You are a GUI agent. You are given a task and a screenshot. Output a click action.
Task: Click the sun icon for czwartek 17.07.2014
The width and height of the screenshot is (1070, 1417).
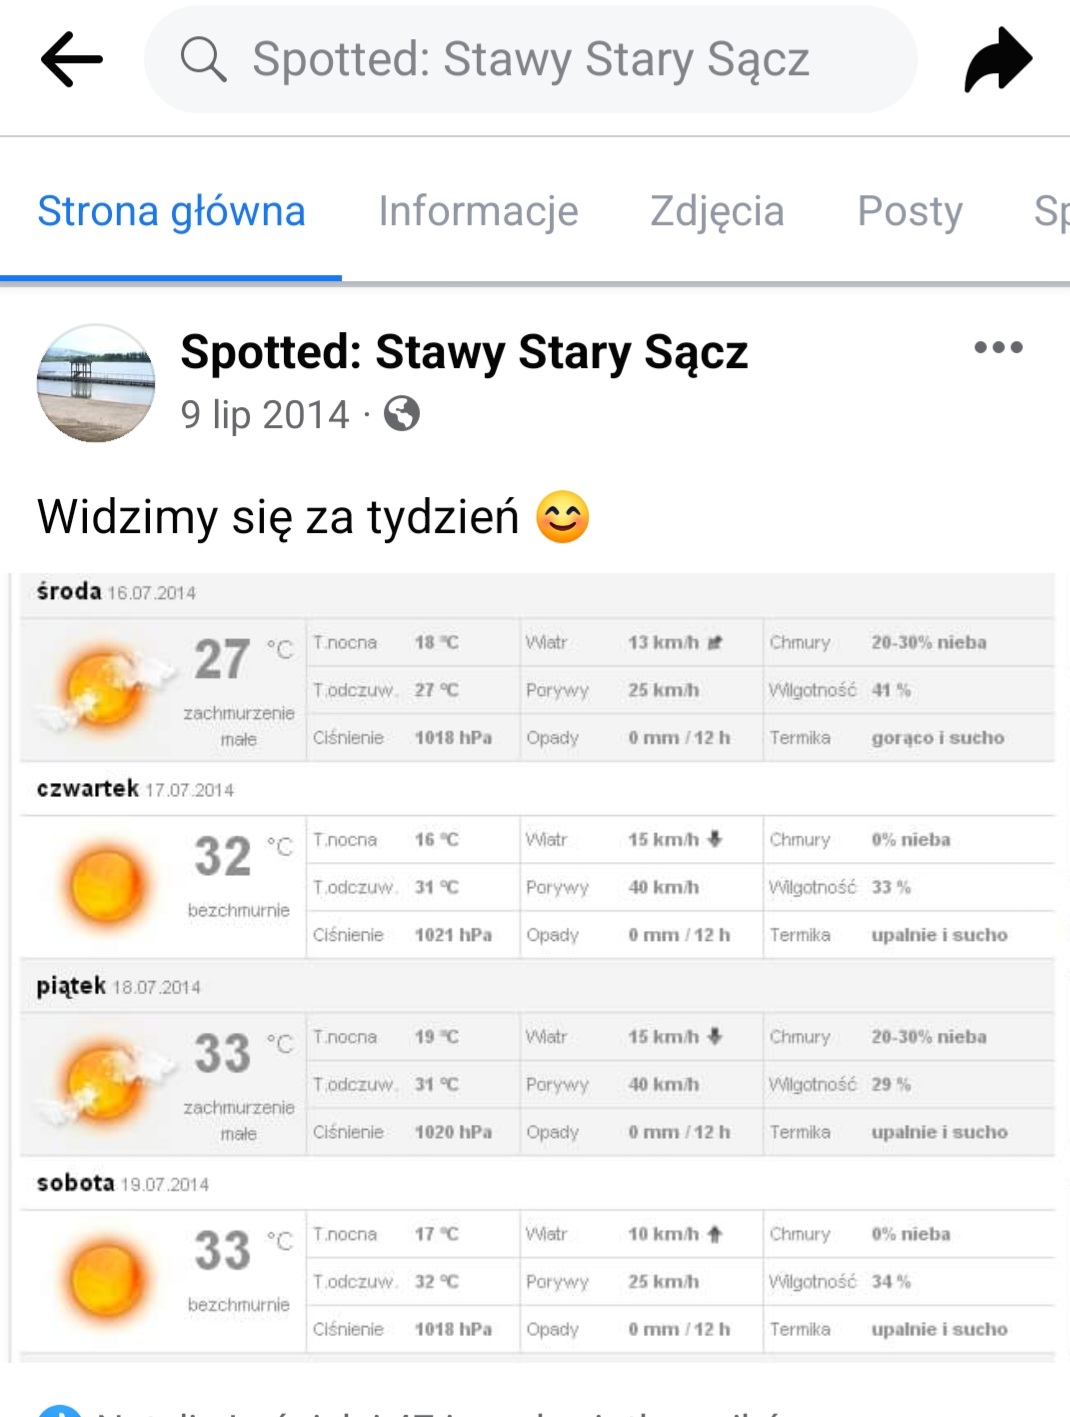105,885
